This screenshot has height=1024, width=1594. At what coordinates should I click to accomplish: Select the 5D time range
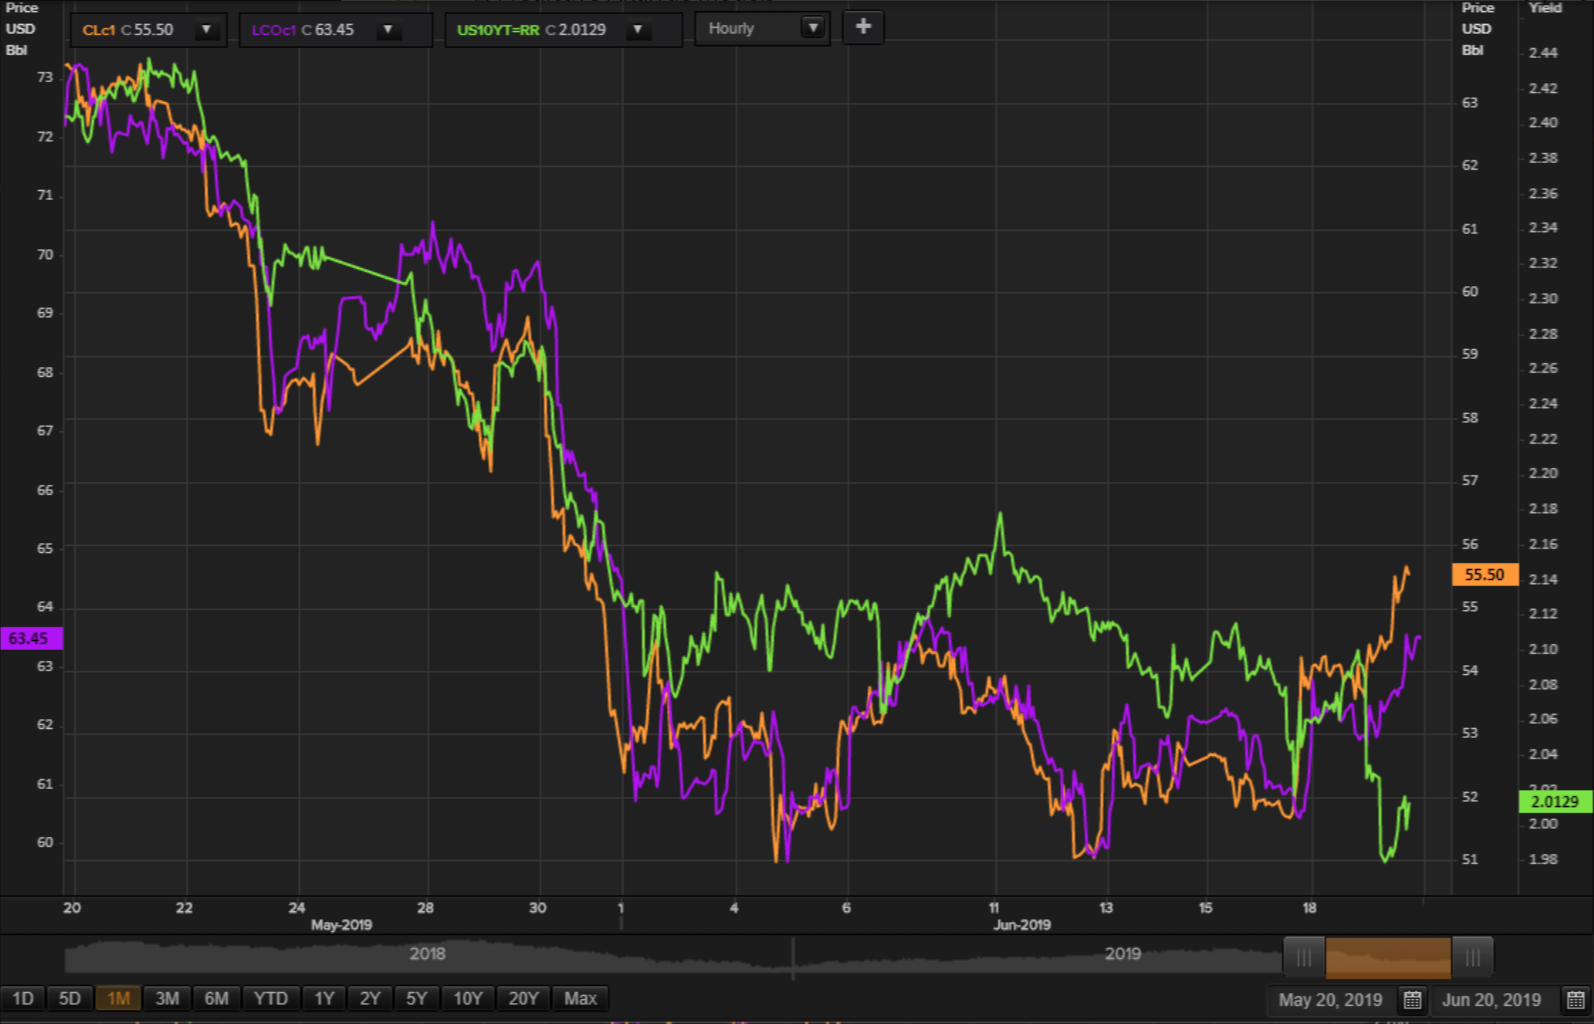[70, 999]
